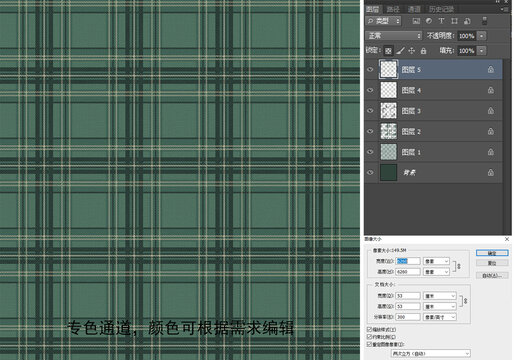The width and height of the screenshot is (515, 360).
Task: Open pixel width unit dropdown
Action: click(436, 261)
